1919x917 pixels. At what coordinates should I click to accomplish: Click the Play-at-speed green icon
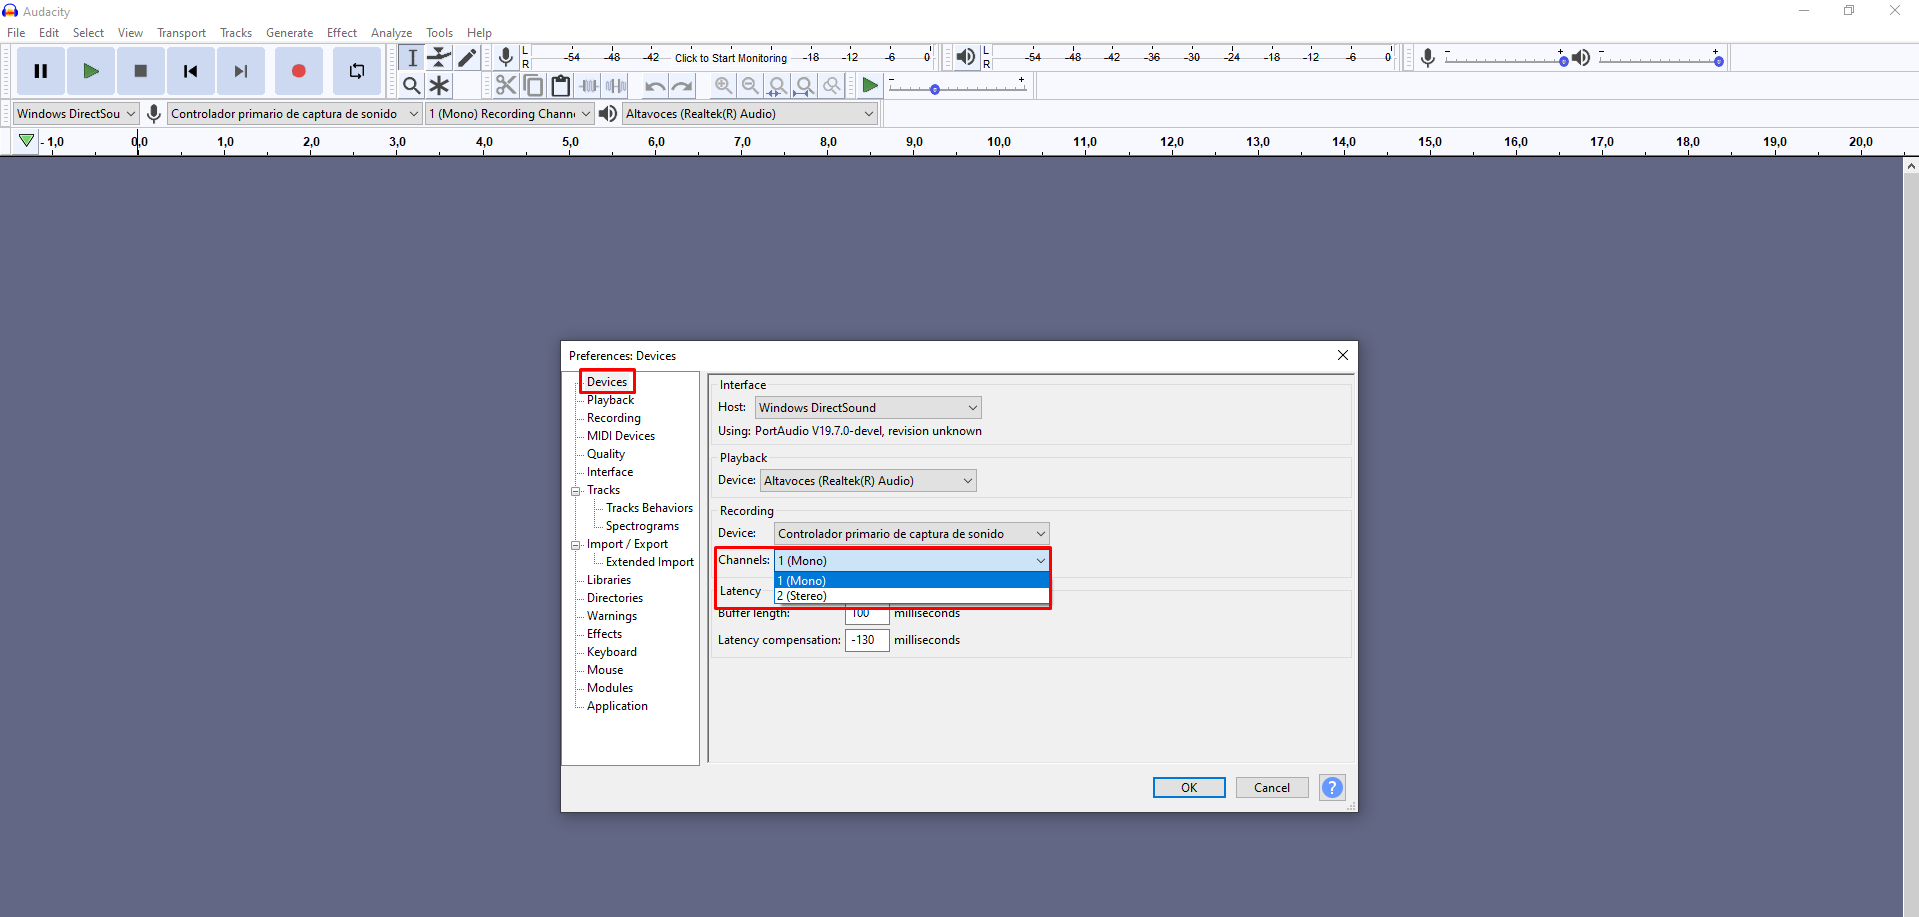[x=870, y=86]
